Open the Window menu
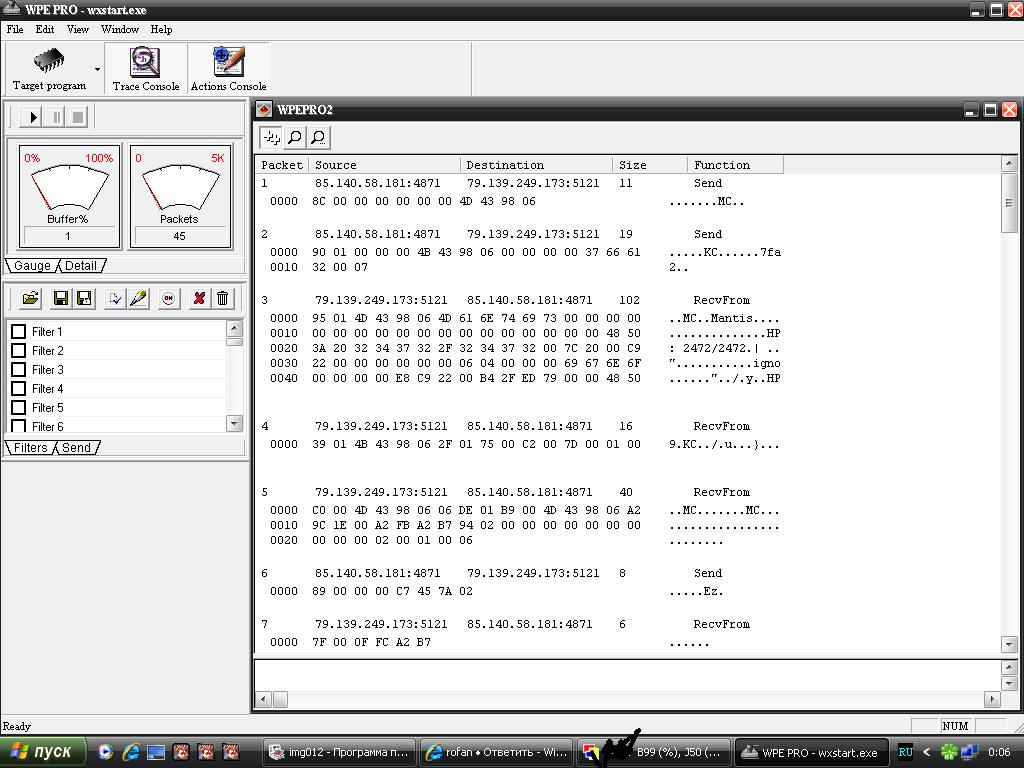 [x=120, y=29]
